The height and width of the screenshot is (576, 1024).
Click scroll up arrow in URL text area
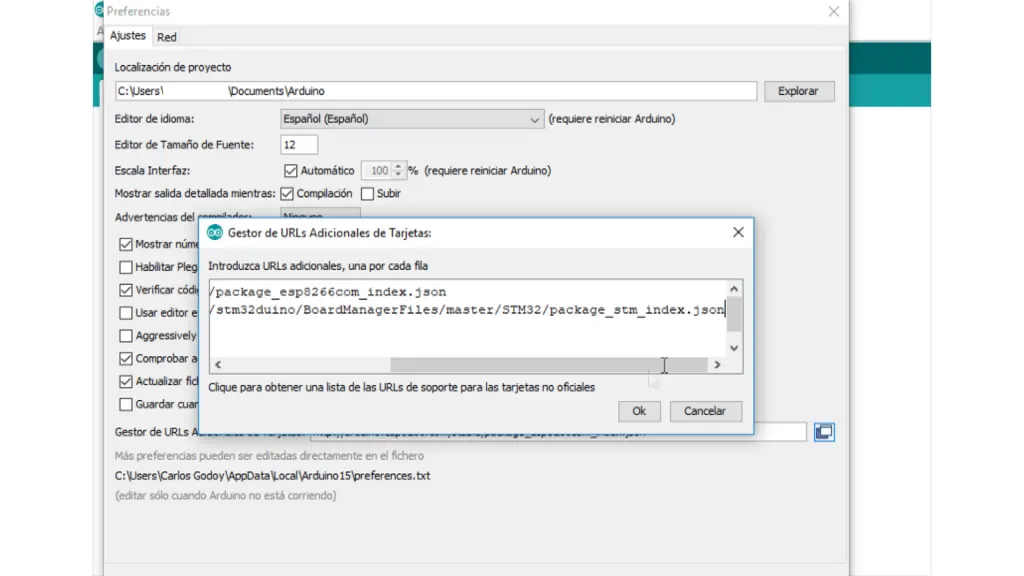click(734, 289)
